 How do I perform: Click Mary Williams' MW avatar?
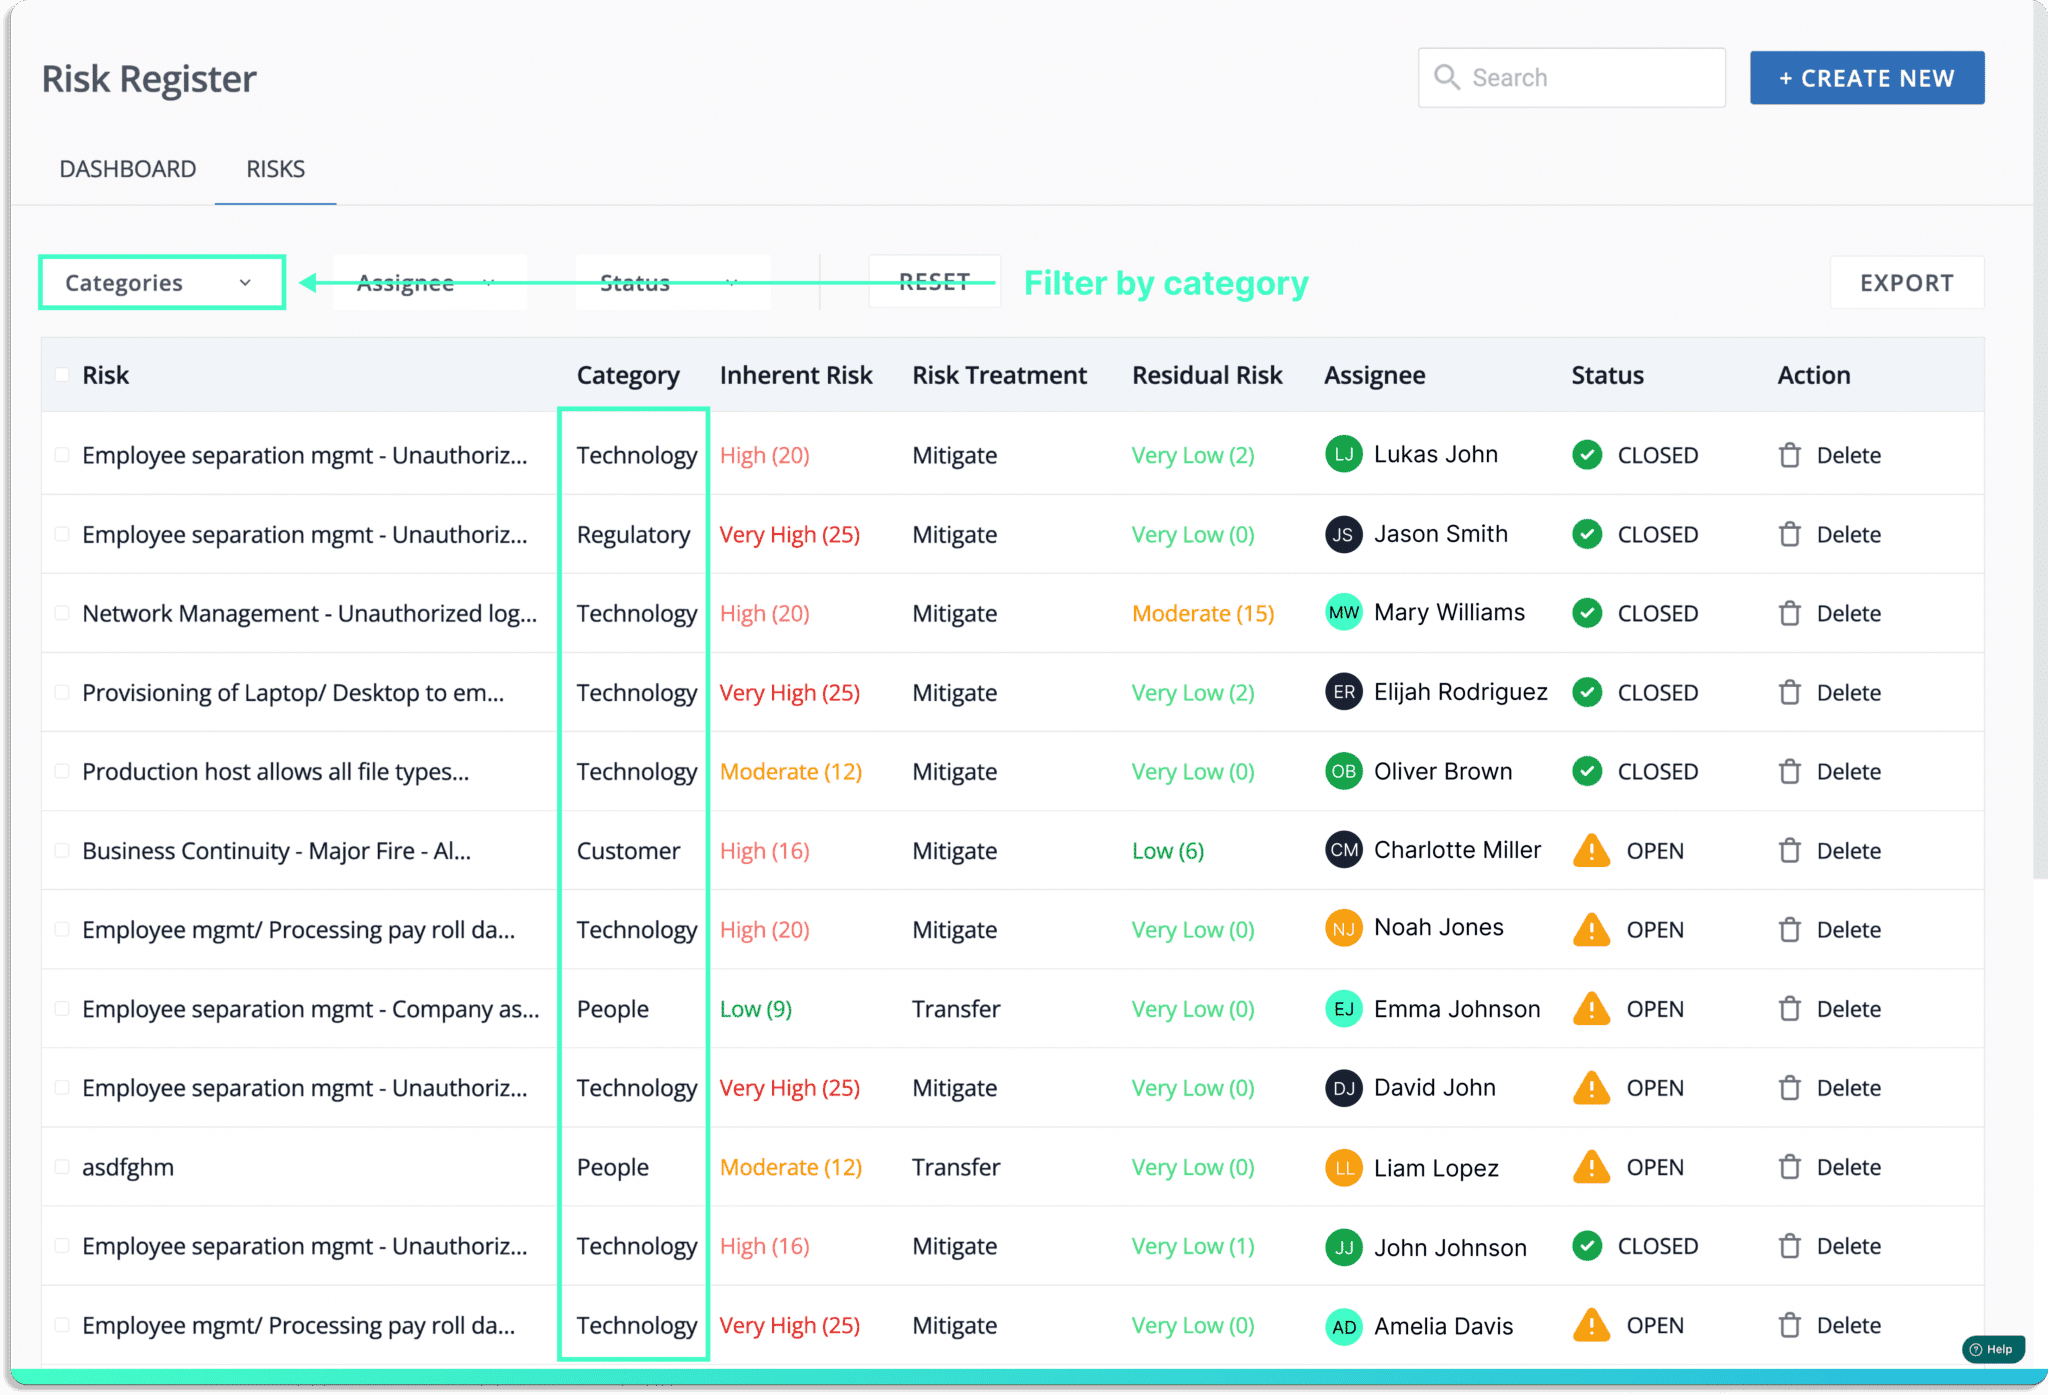(1344, 613)
